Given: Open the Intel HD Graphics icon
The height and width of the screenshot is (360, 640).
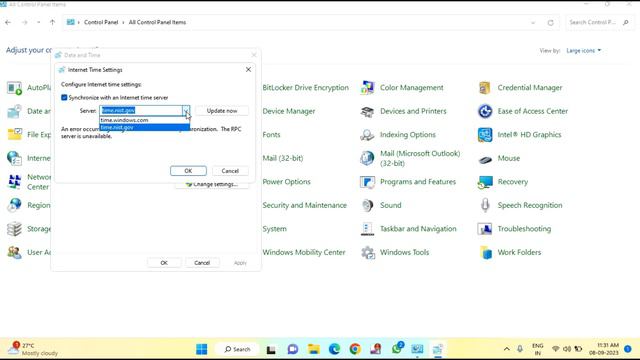Looking at the screenshot, I should coord(485,135).
